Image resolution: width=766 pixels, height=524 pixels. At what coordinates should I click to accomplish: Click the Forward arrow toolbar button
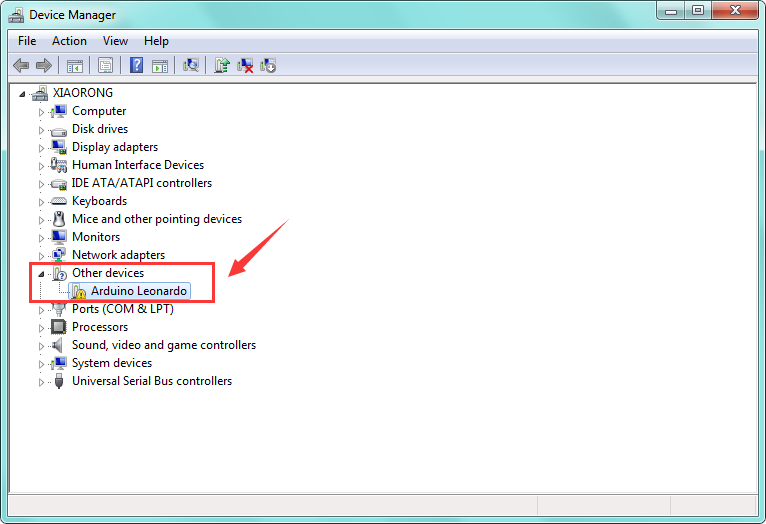pyautogui.click(x=44, y=65)
